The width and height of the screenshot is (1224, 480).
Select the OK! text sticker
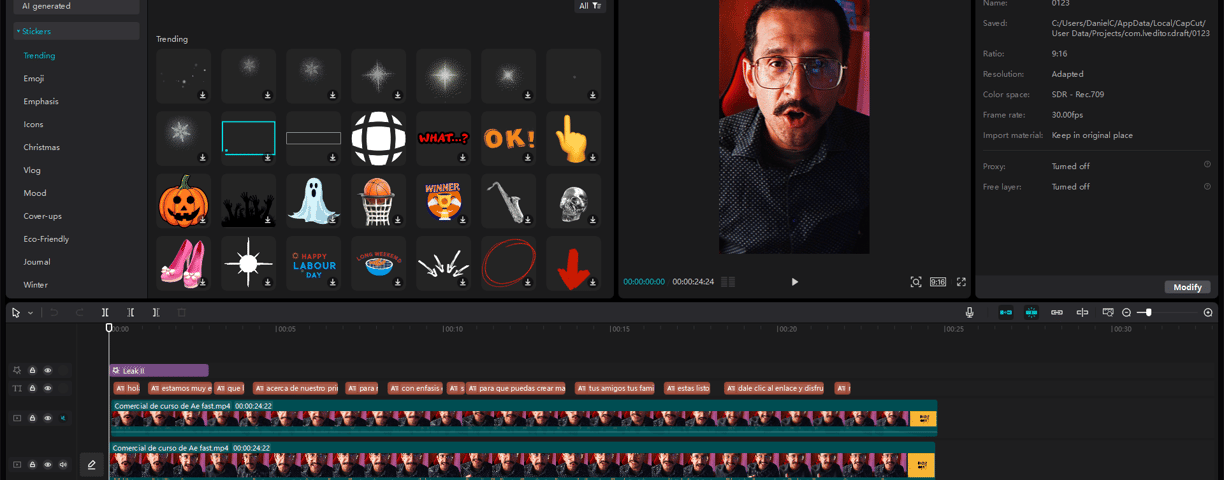click(508, 138)
